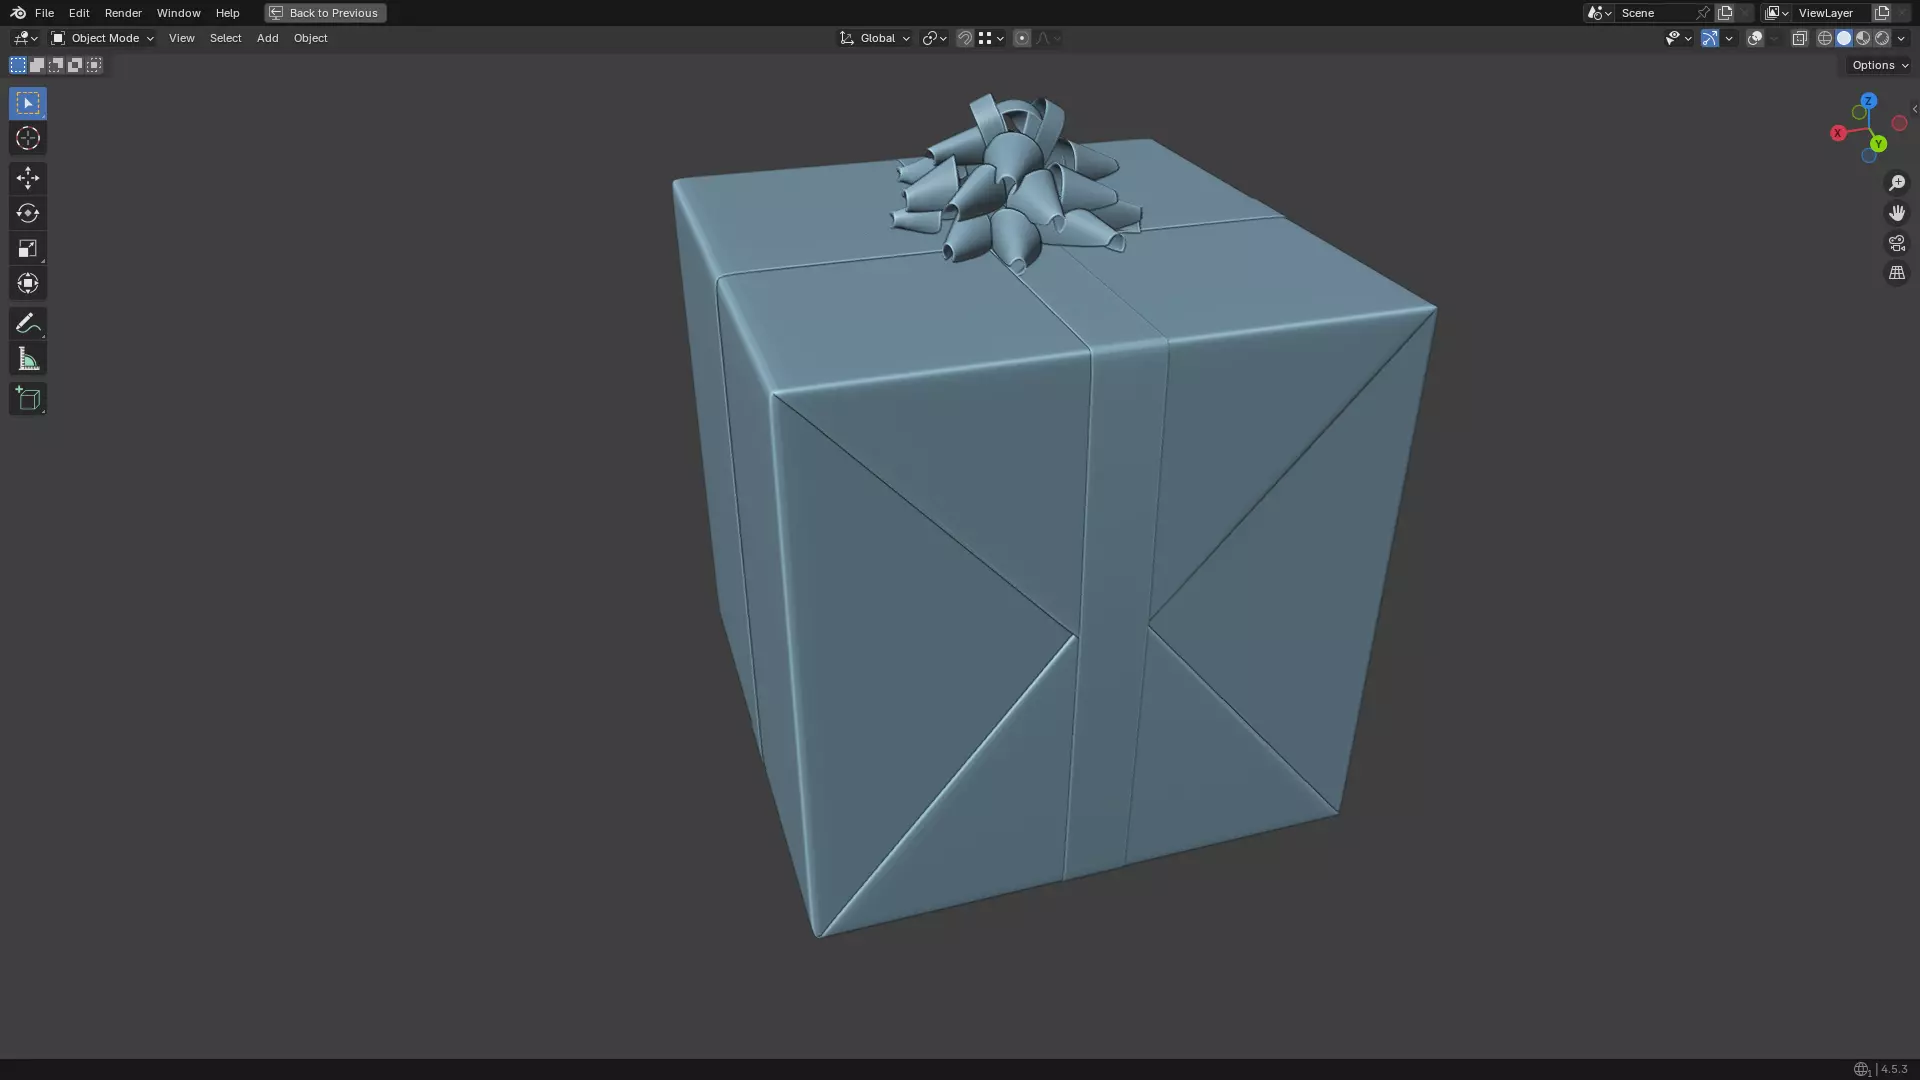
Task: Open Global transform orientation dropdown
Action: click(x=874, y=38)
